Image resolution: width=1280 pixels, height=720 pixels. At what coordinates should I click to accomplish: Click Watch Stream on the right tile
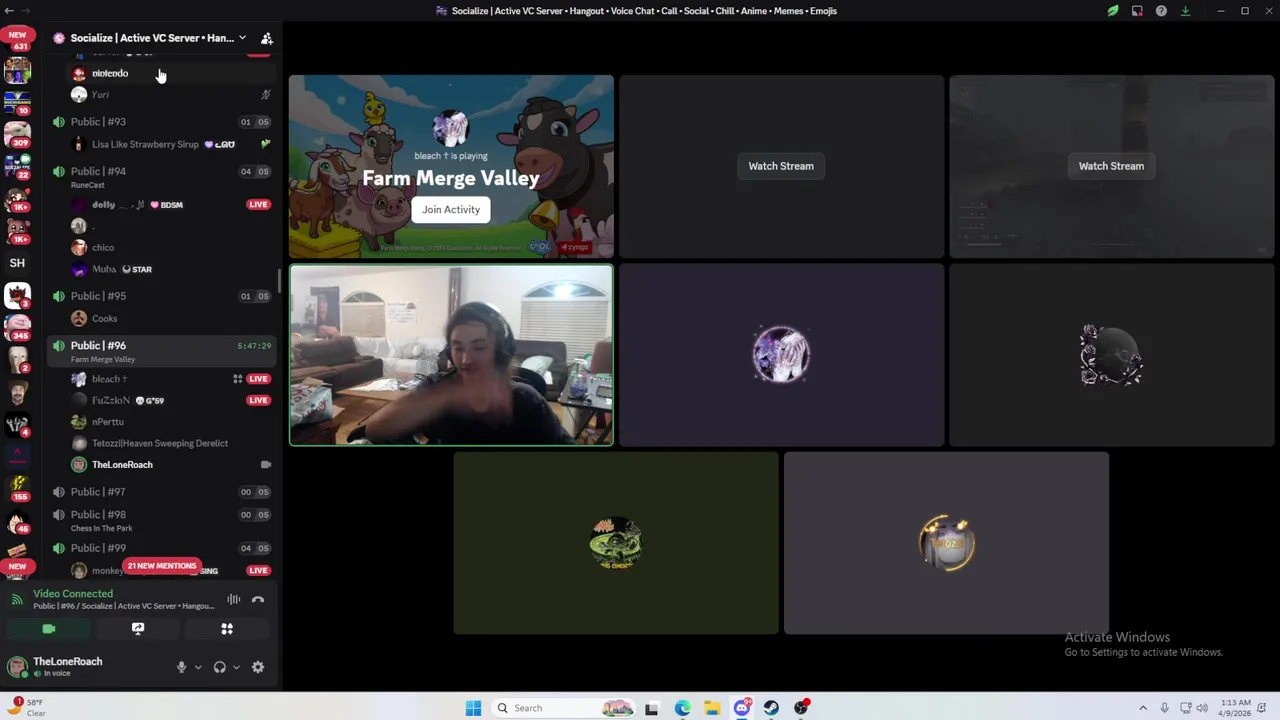(1111, 166)
